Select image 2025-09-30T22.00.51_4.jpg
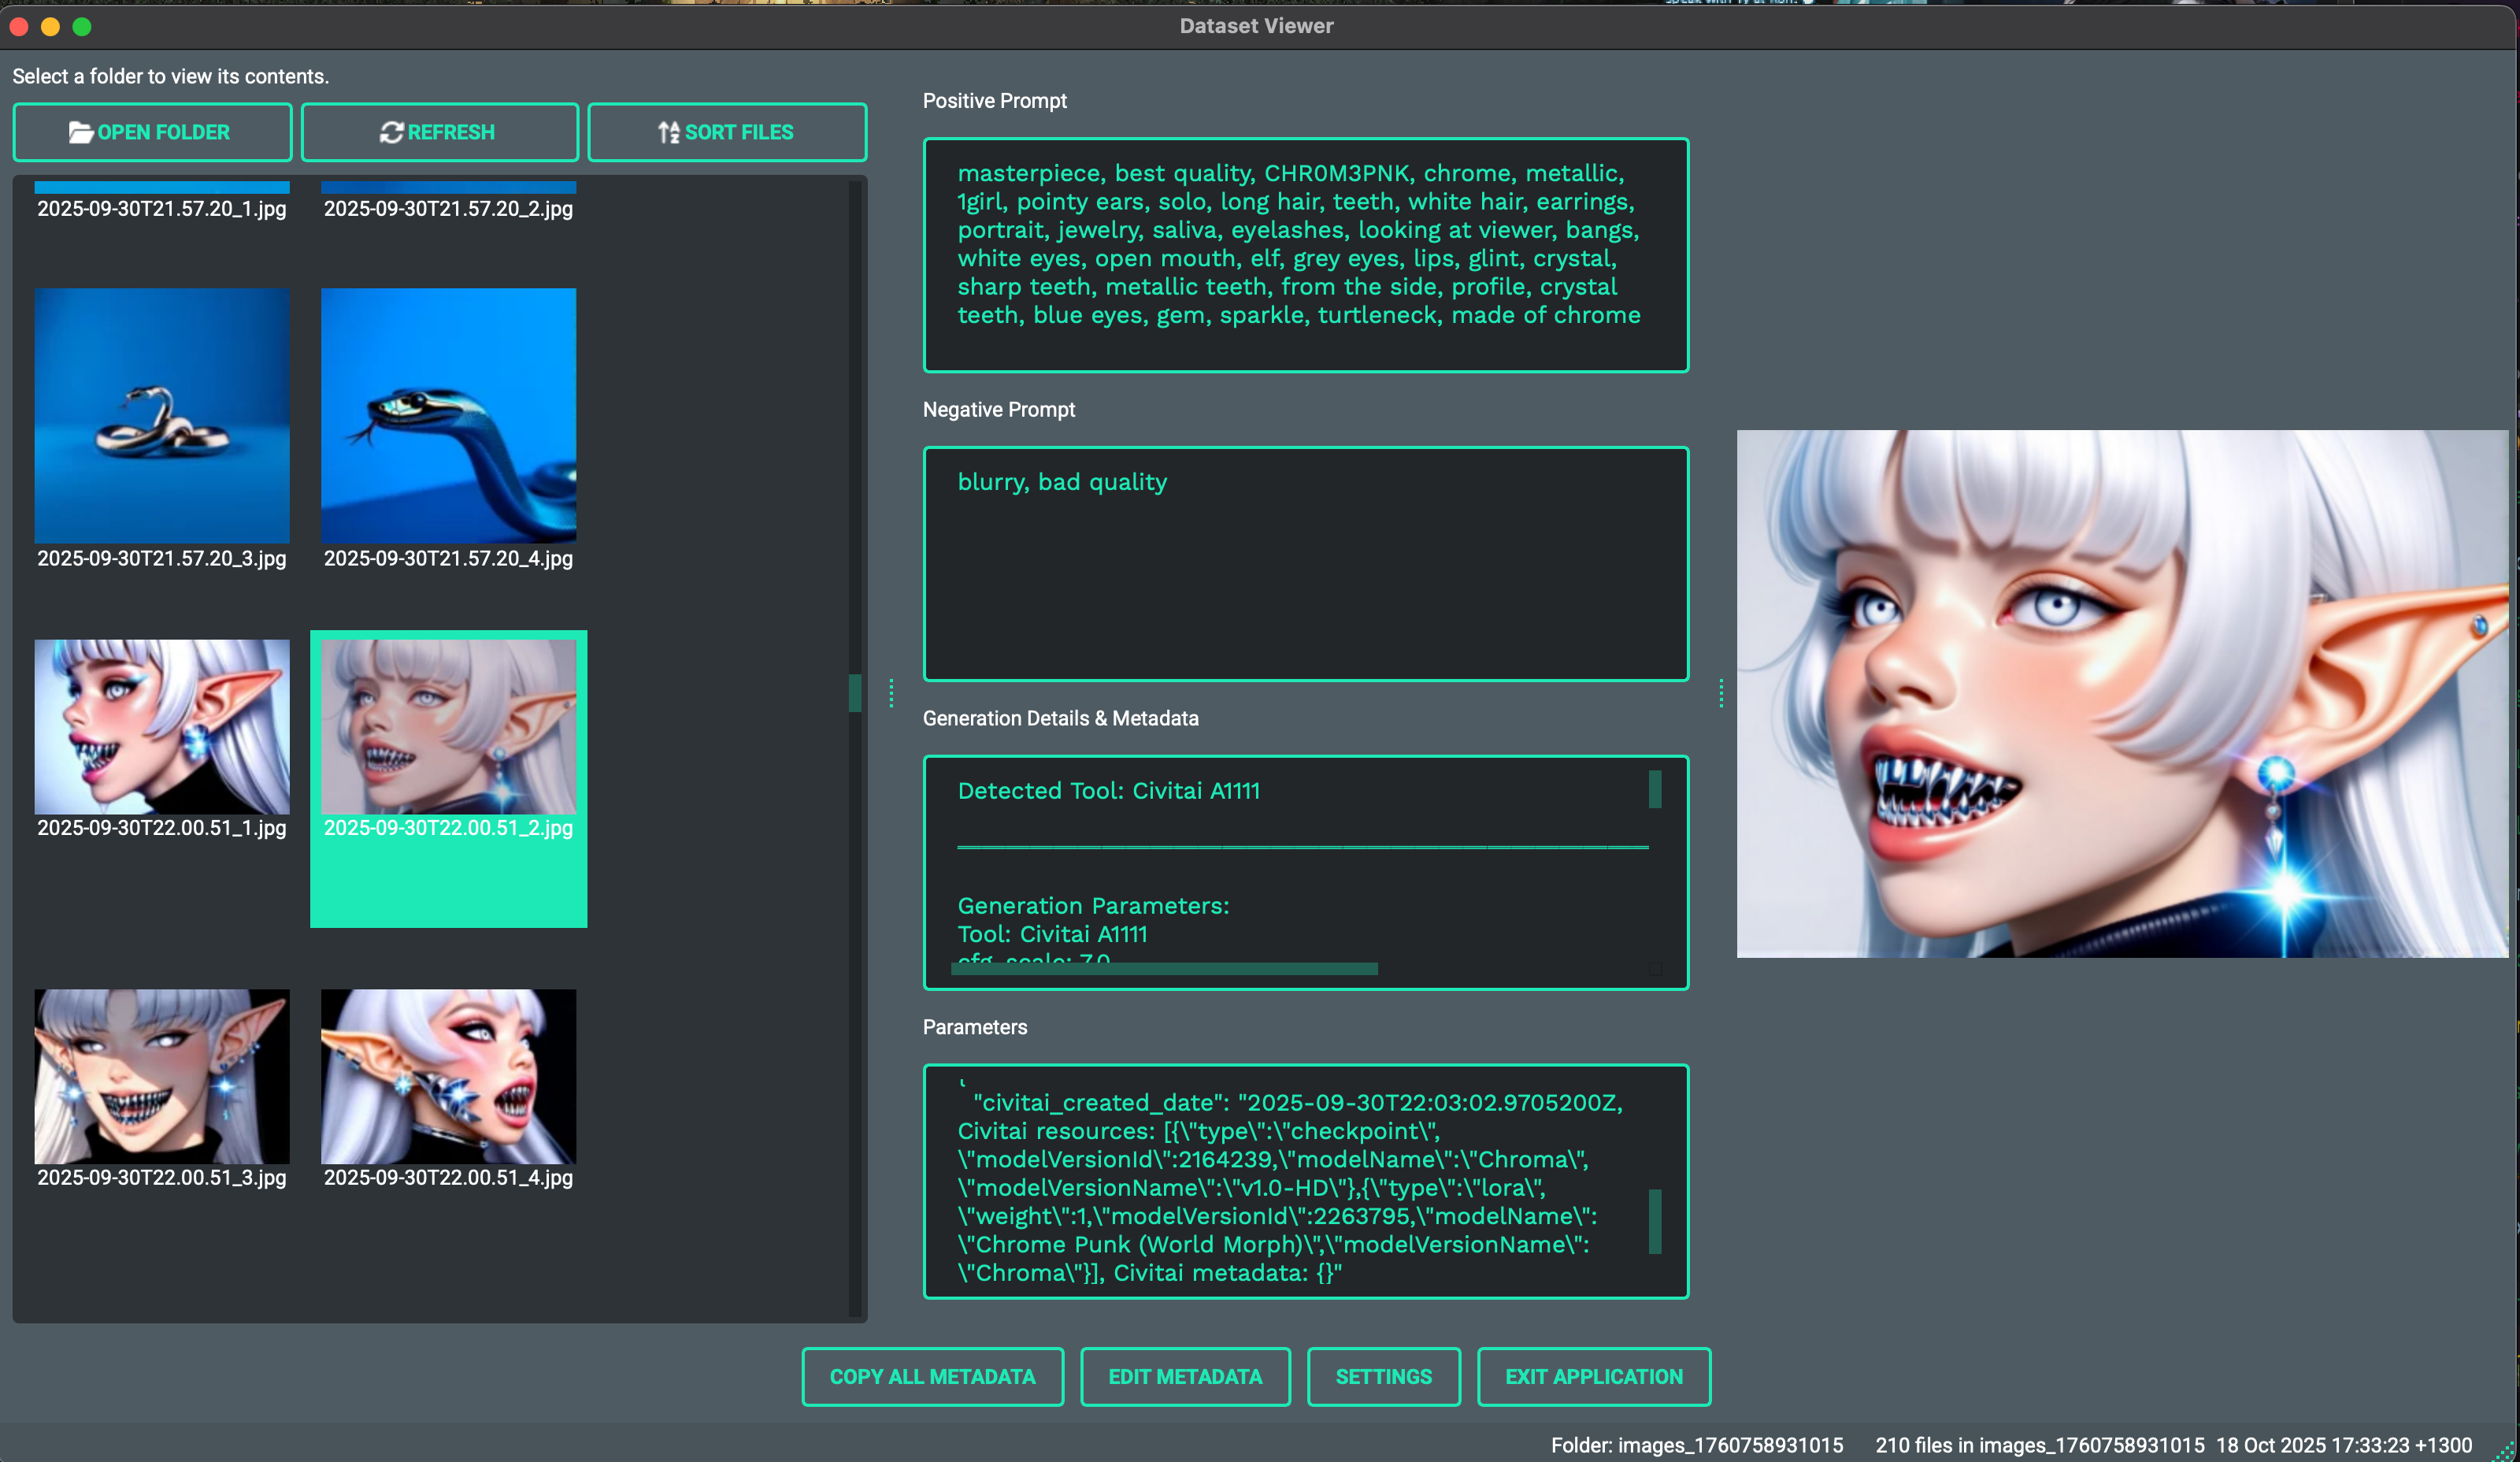This screenshot has height=1462, width=2520. (448, 1076)
